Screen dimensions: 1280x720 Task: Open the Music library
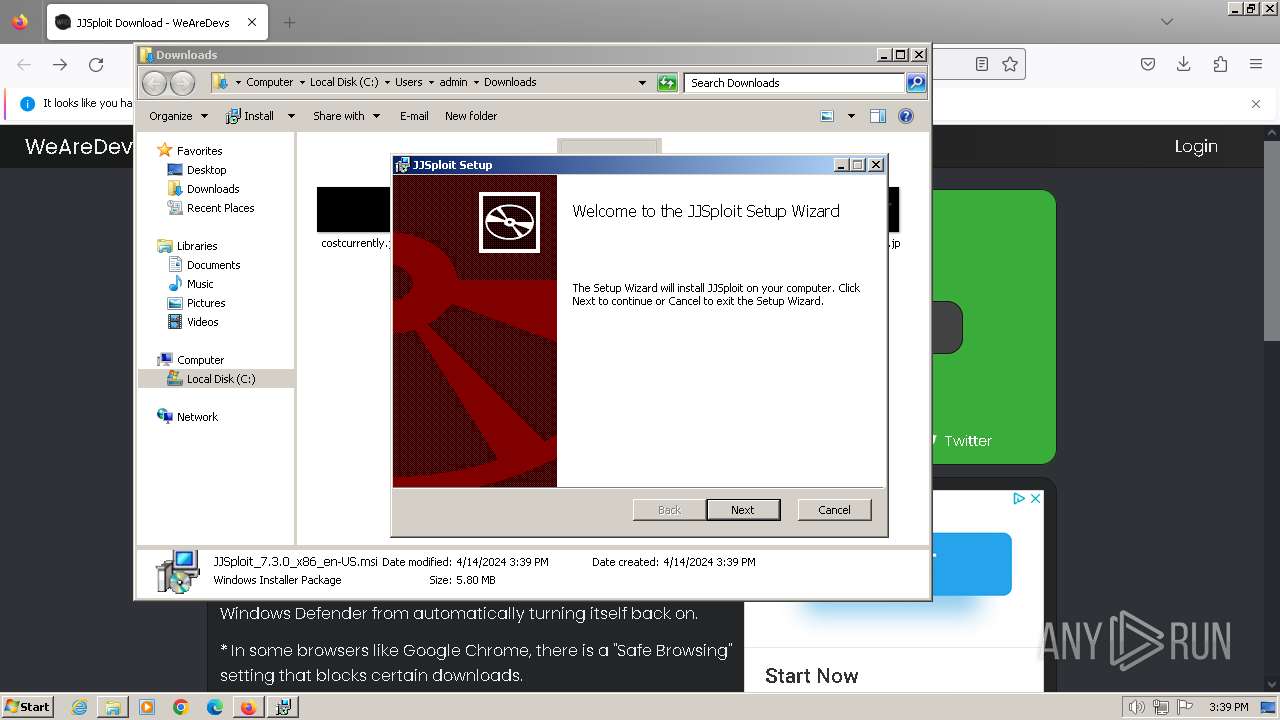click(200, 284)
